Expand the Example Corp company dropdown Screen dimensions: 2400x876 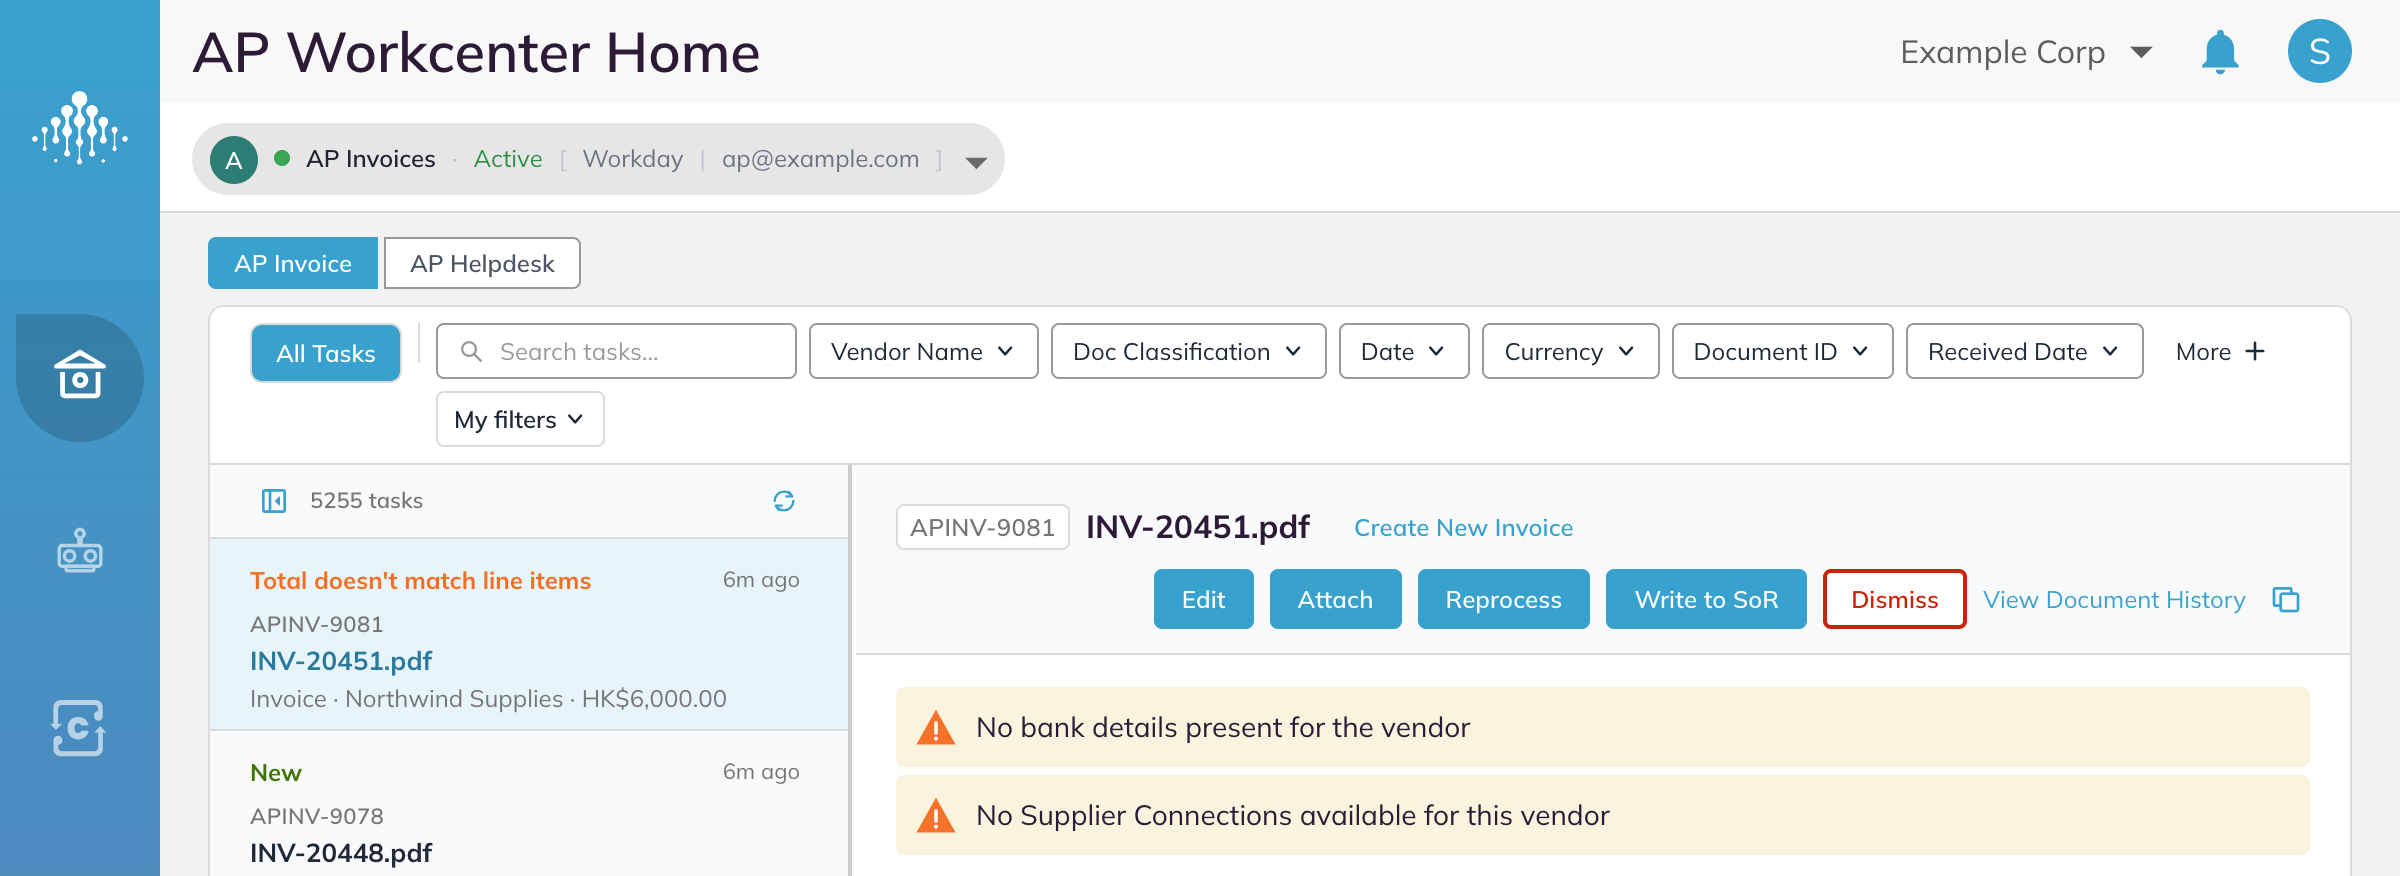2141,52
